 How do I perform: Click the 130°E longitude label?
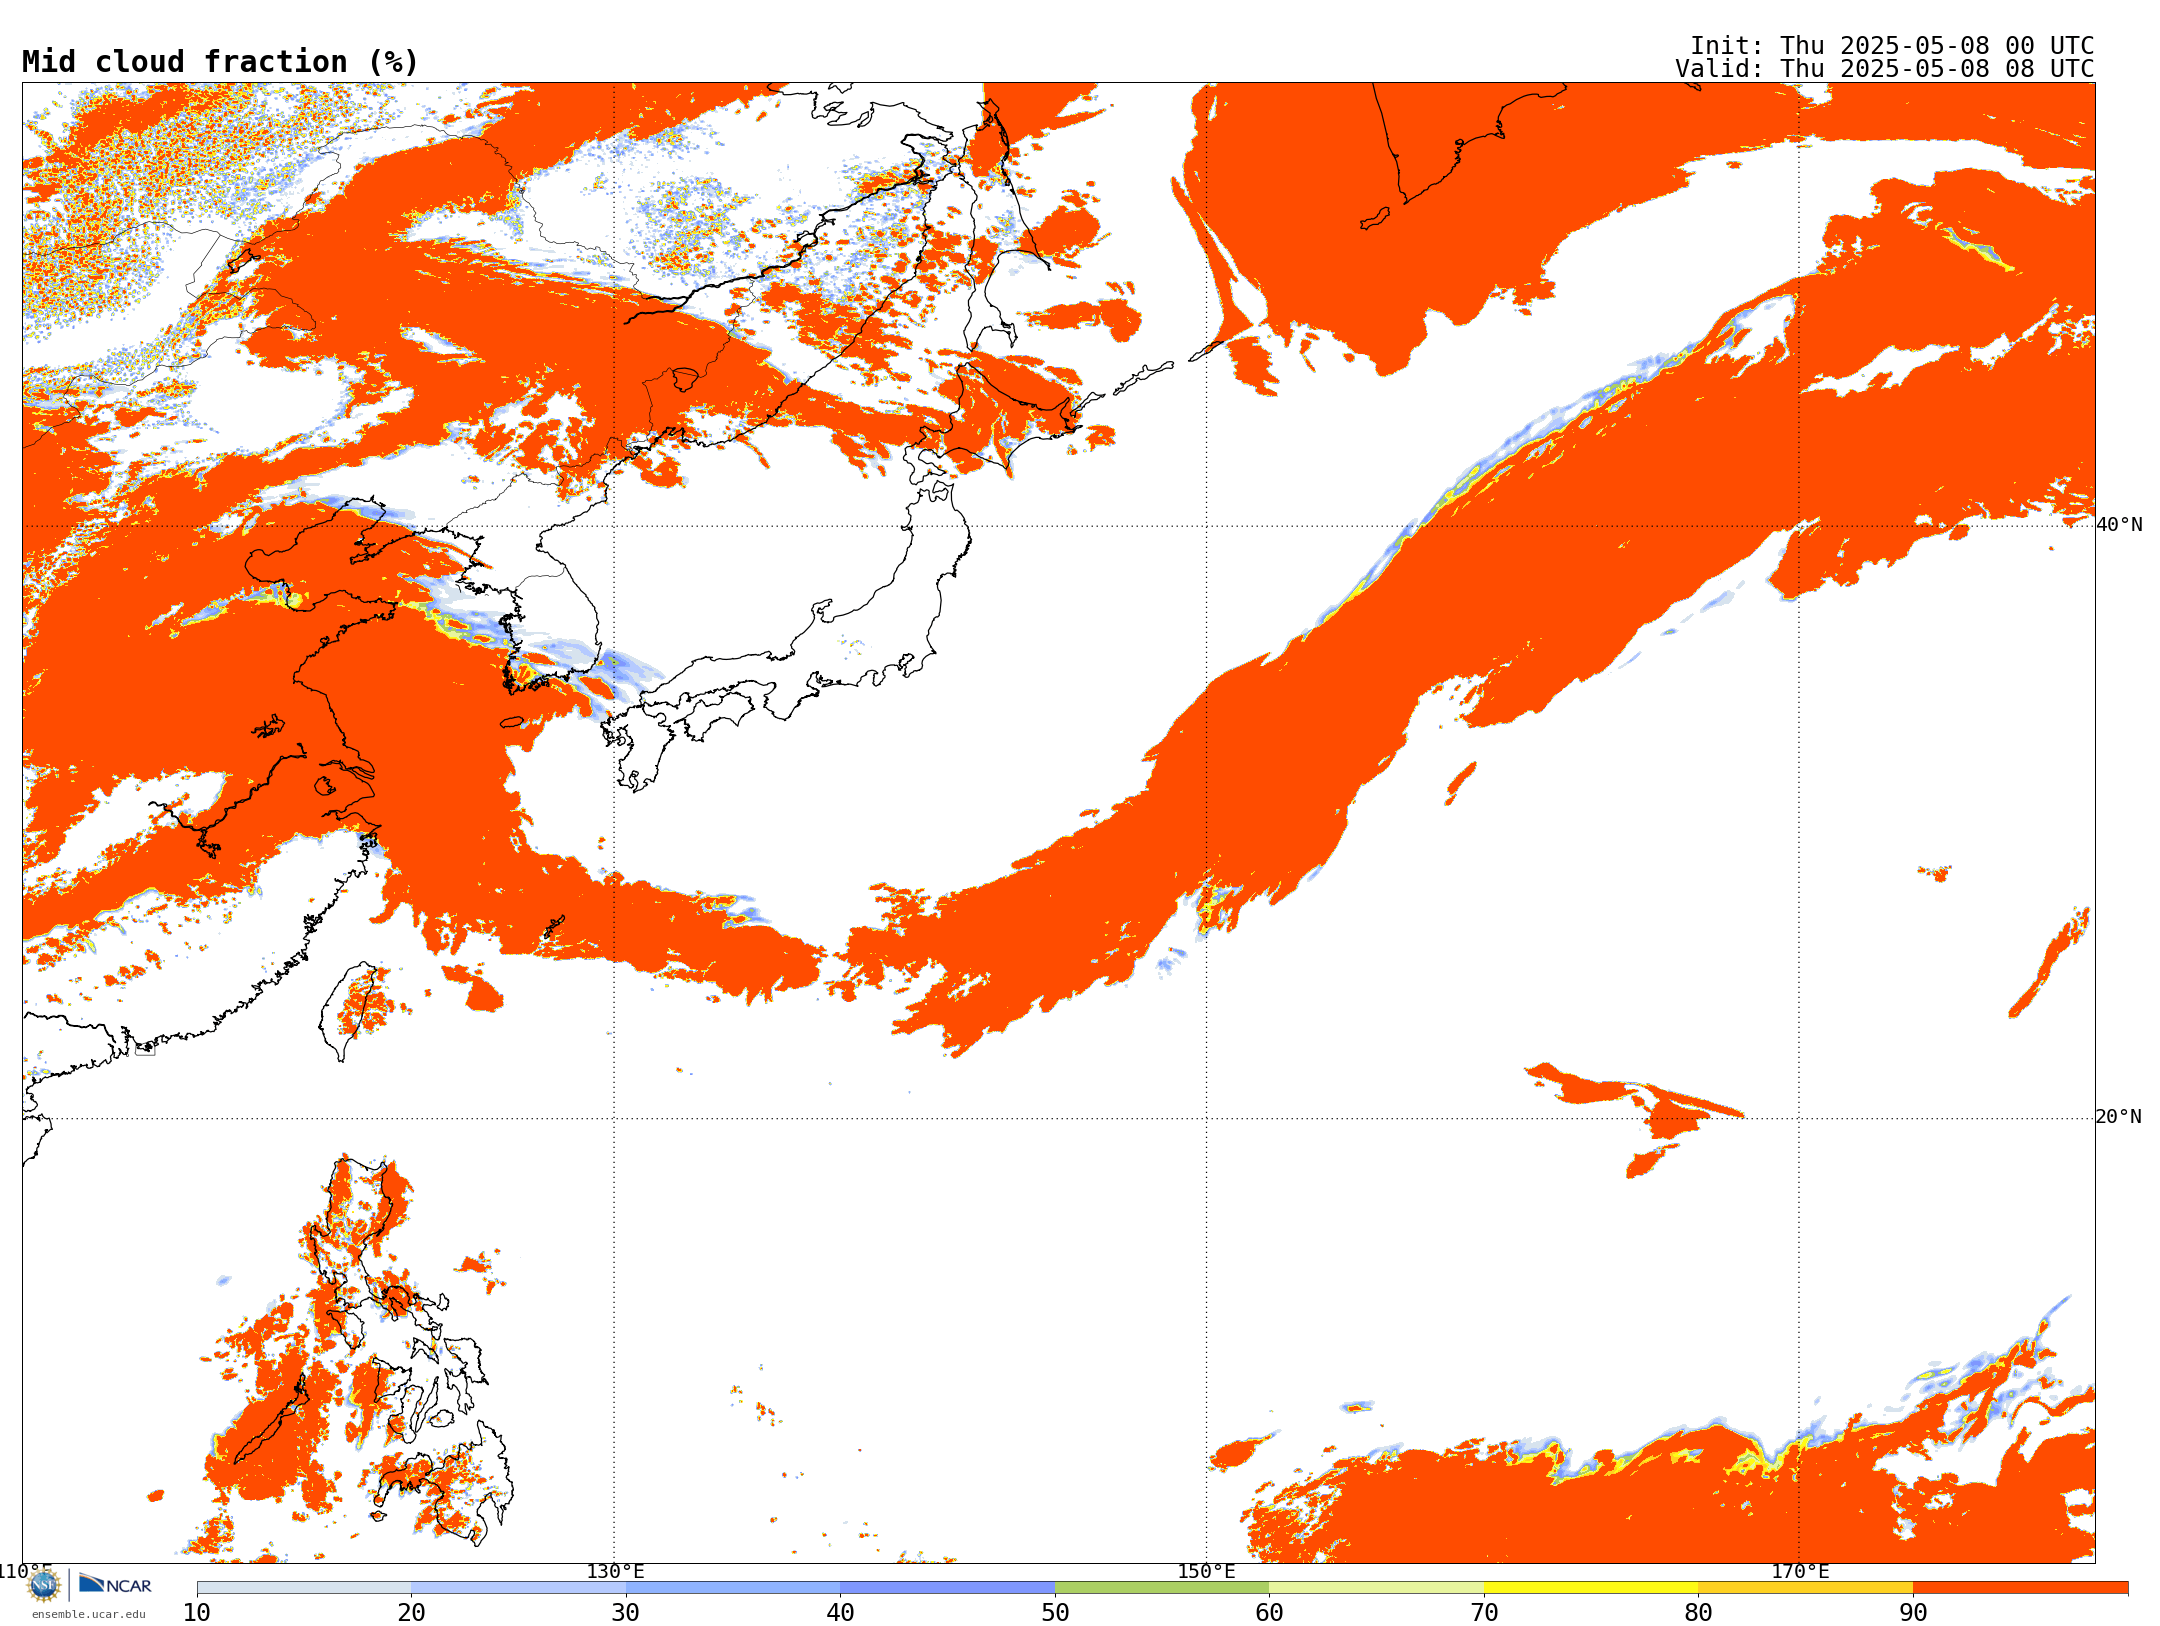(615, 1571)
